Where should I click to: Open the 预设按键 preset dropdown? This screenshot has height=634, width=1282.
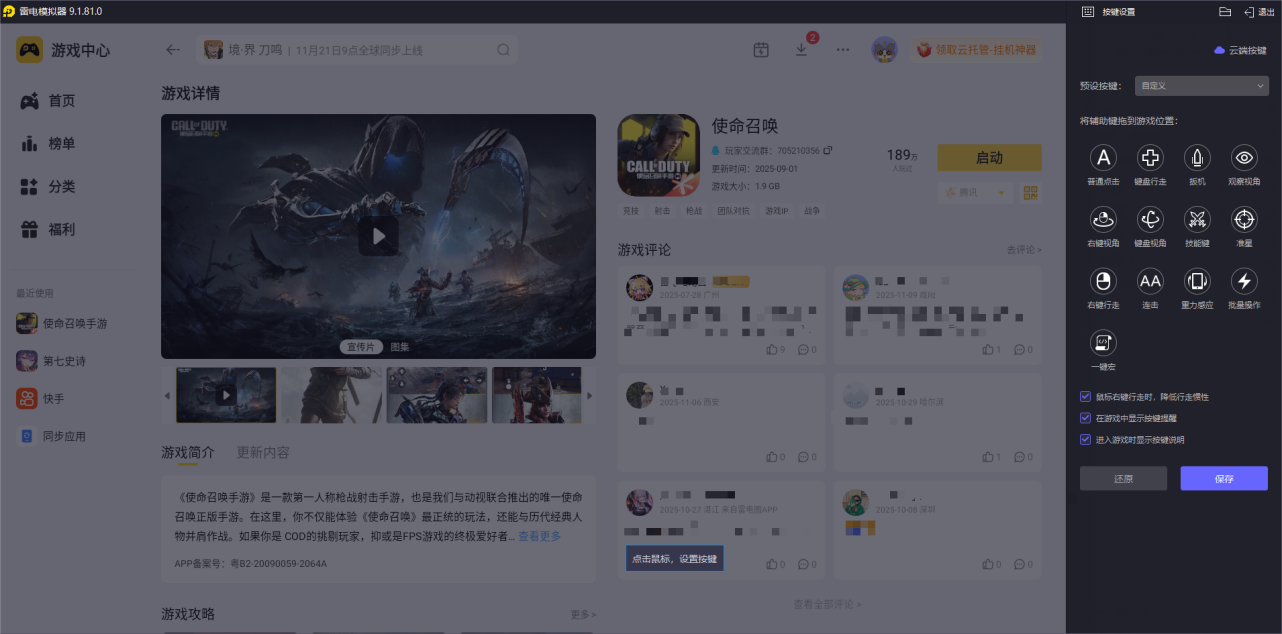coord(1202,86)
